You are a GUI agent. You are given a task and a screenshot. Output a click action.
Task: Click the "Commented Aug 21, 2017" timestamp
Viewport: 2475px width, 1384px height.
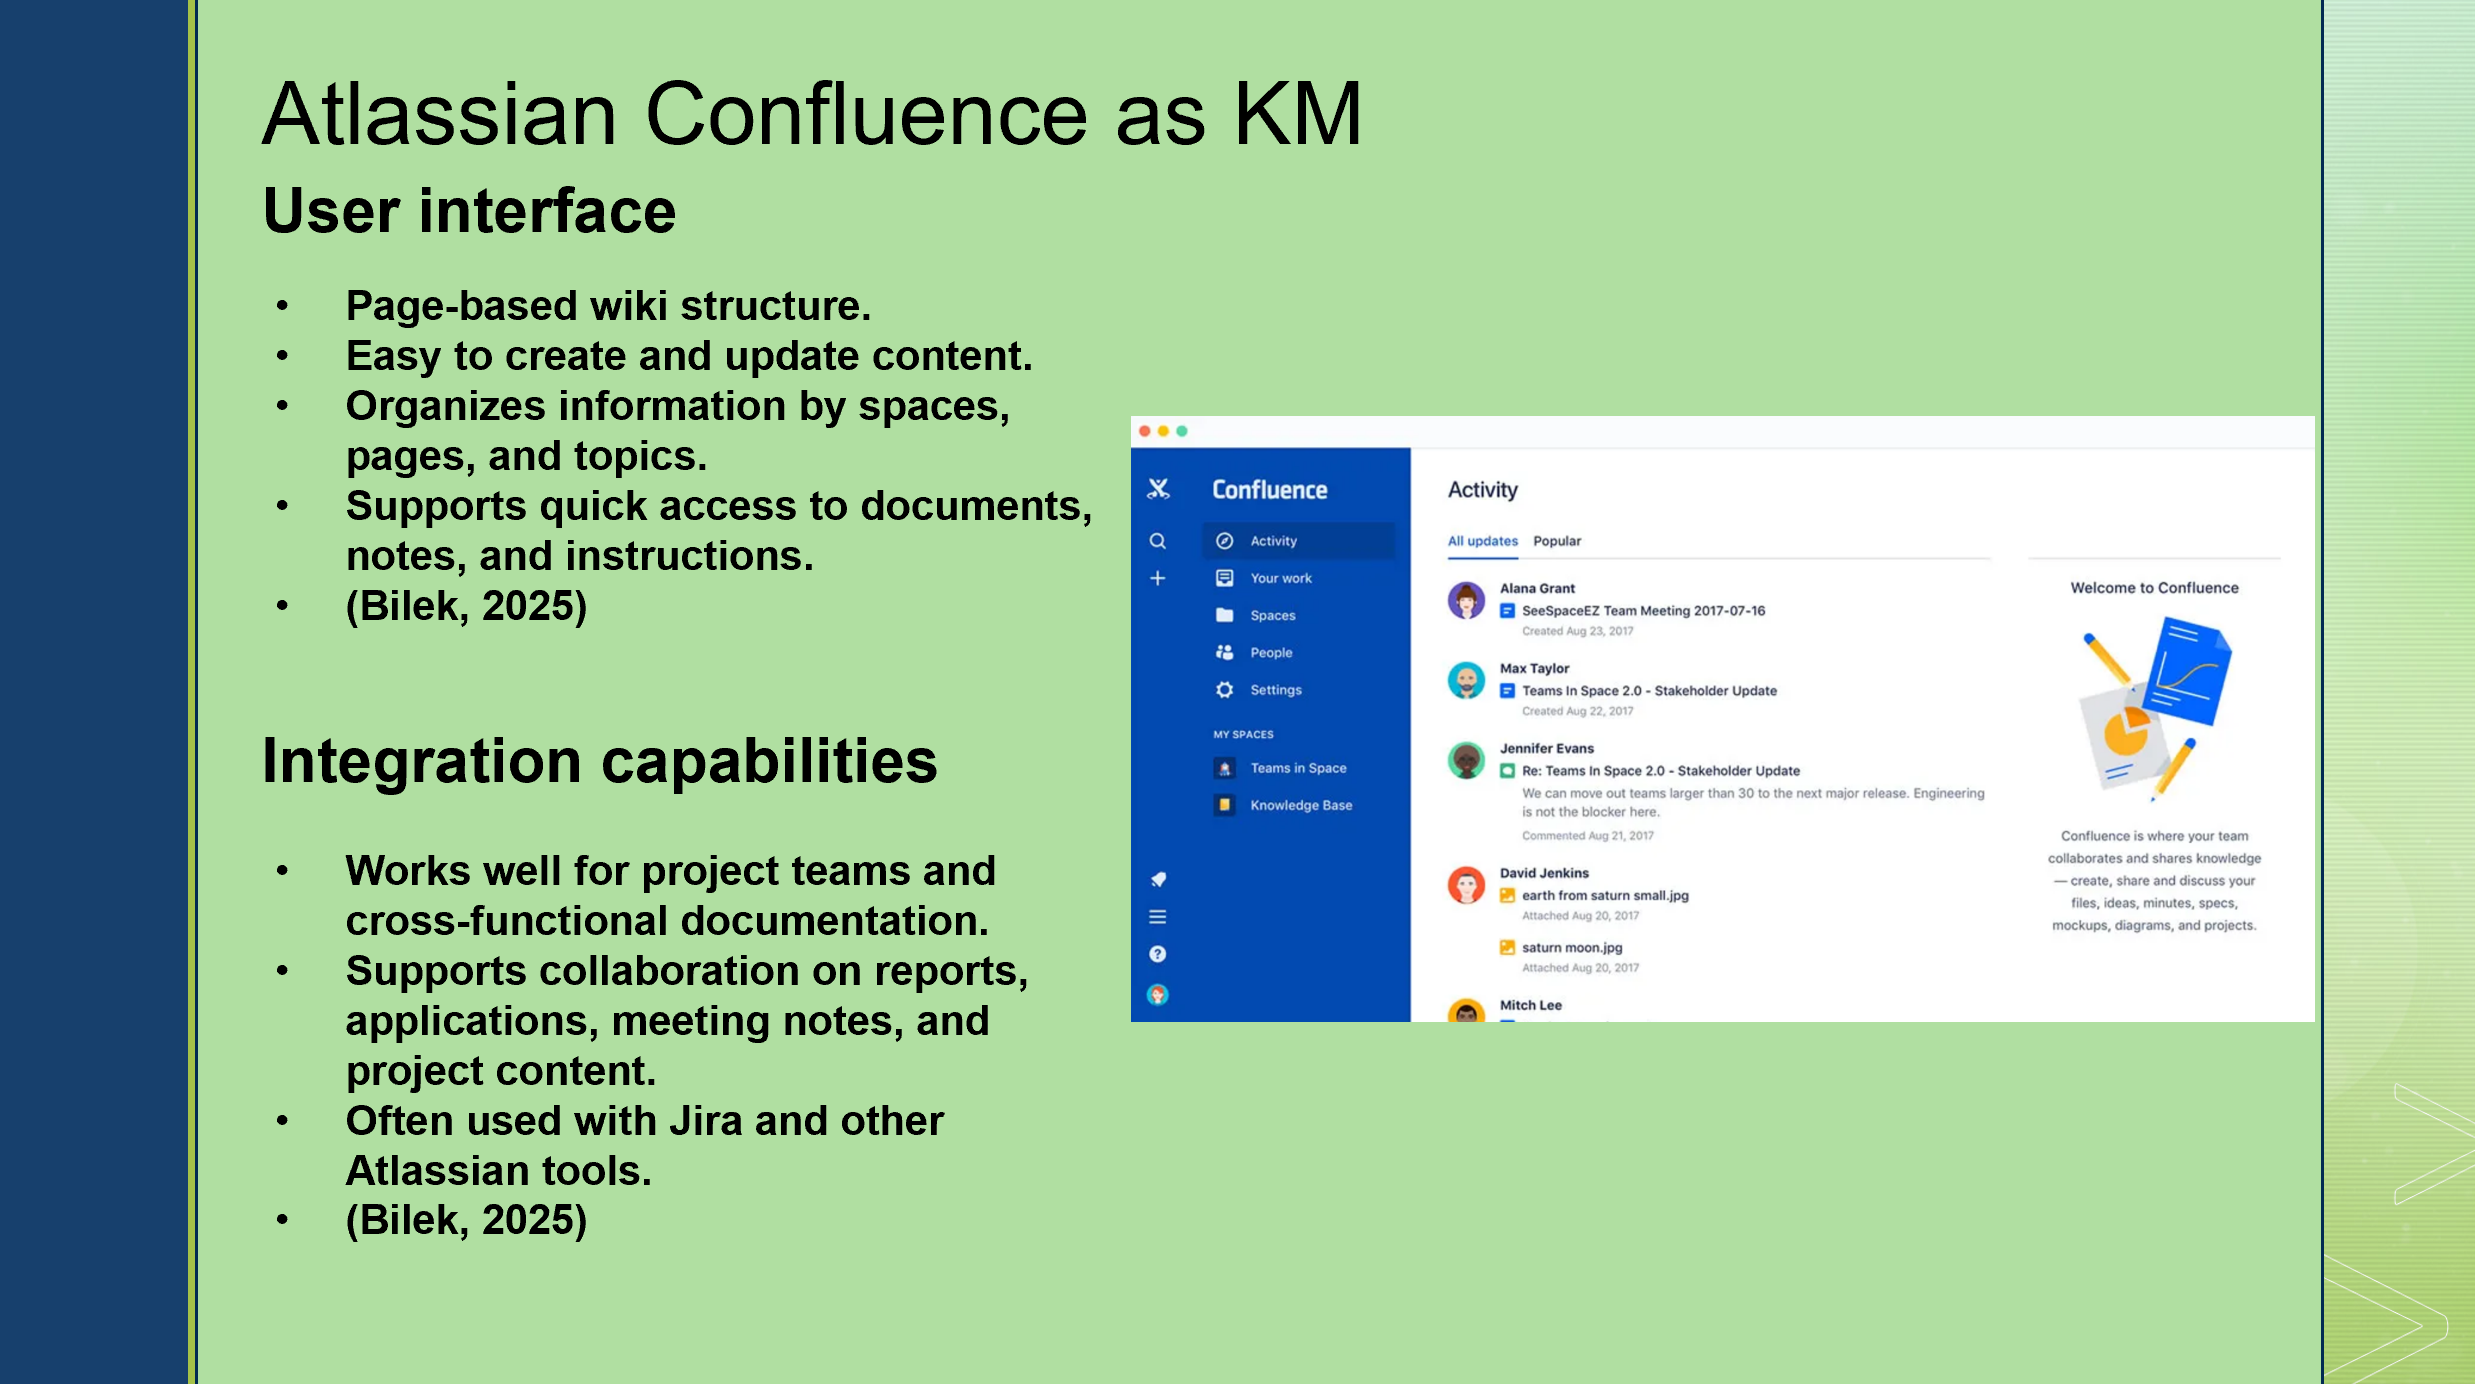(1587, 836)
